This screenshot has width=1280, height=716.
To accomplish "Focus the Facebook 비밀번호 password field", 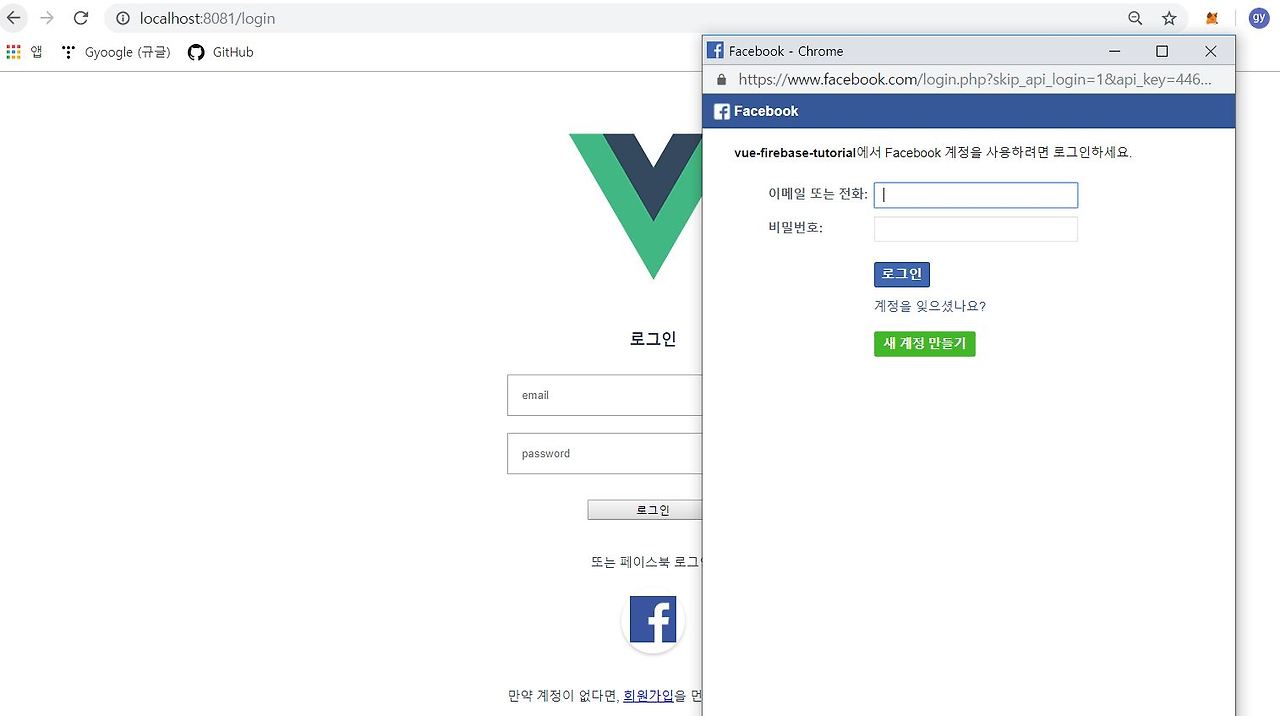I will [976, 229].
